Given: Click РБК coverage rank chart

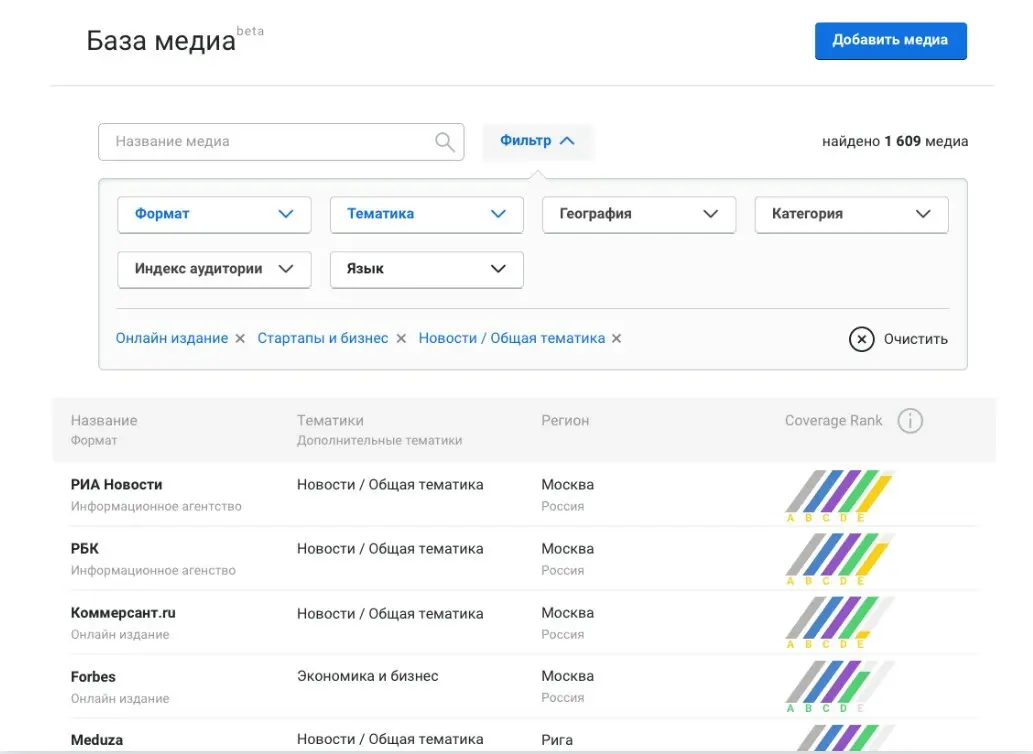Looking at the screenshot, I should [x=840, y=560].
